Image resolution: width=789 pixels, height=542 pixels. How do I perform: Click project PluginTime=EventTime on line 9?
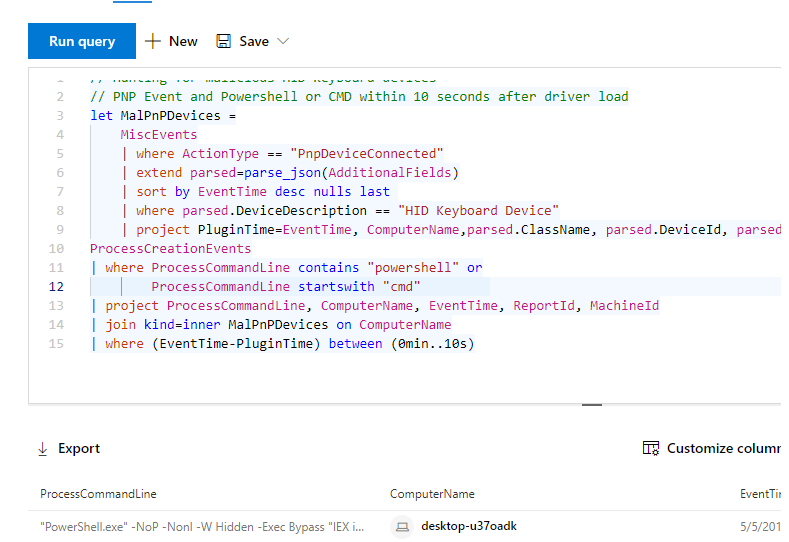244,229
